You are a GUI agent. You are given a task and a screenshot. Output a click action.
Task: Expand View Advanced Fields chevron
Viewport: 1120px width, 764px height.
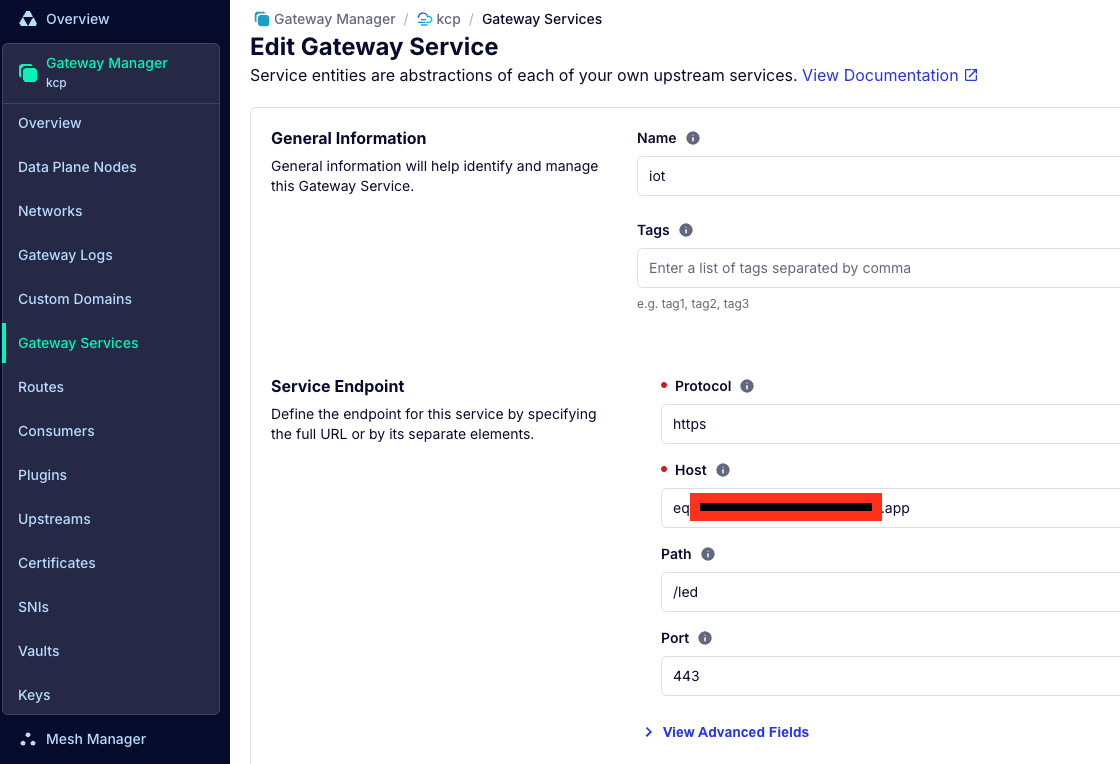click(x=649, y=732)
